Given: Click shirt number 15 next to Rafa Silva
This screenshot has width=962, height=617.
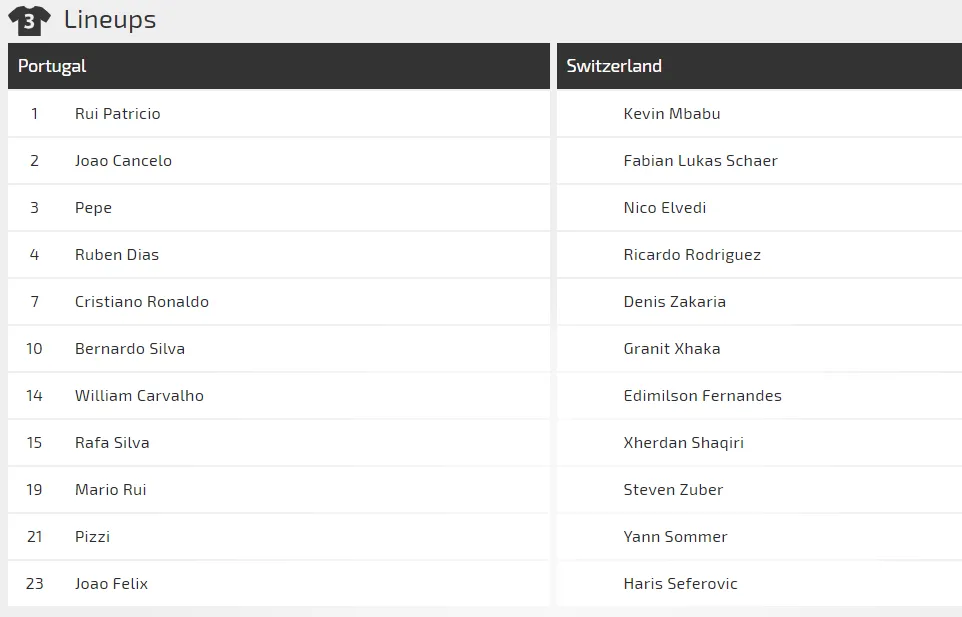Looking at the screenshot, I should (x=35, y=443).
